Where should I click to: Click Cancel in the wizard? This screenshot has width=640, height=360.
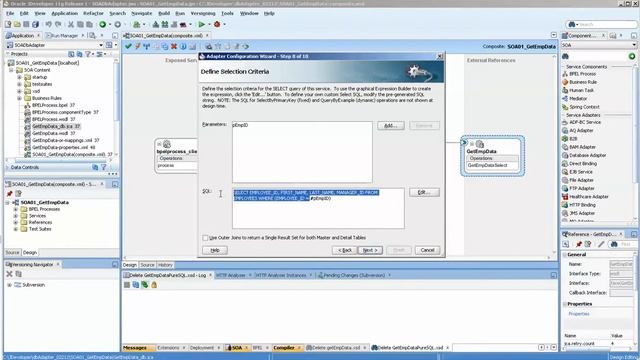427,250
